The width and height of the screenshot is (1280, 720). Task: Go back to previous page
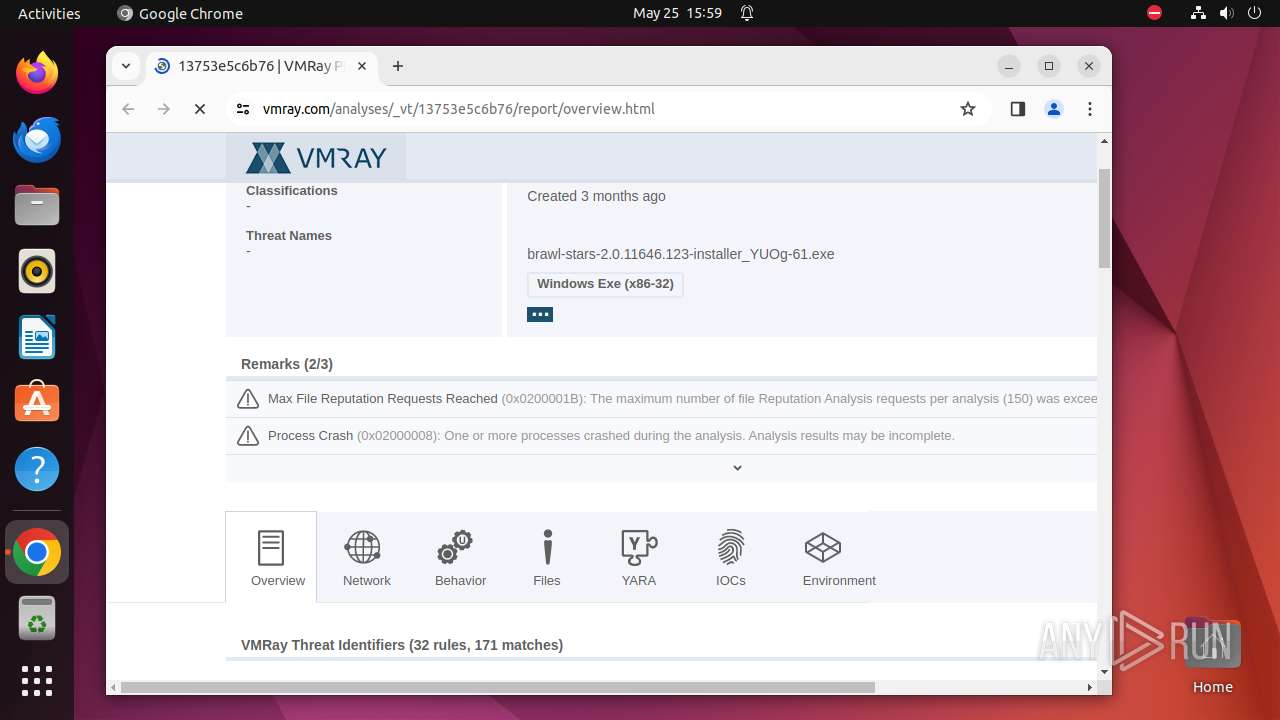(128, 109)
